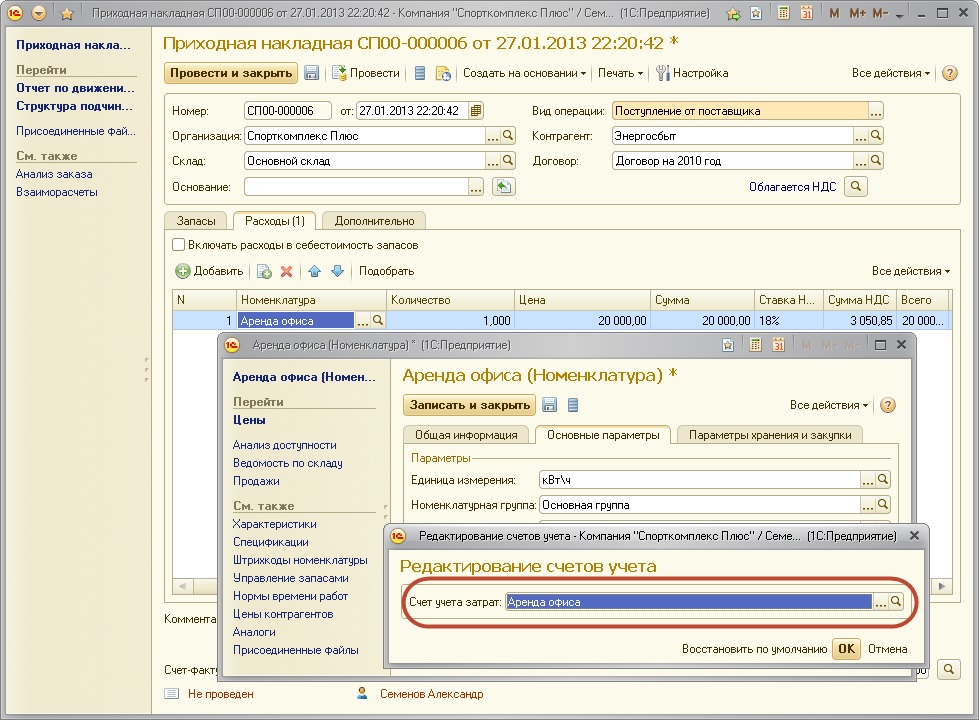The width and height of the screenshot is (979, 720).
Task: Click 'Провести и закрыть' button
Action: point(231,73)
